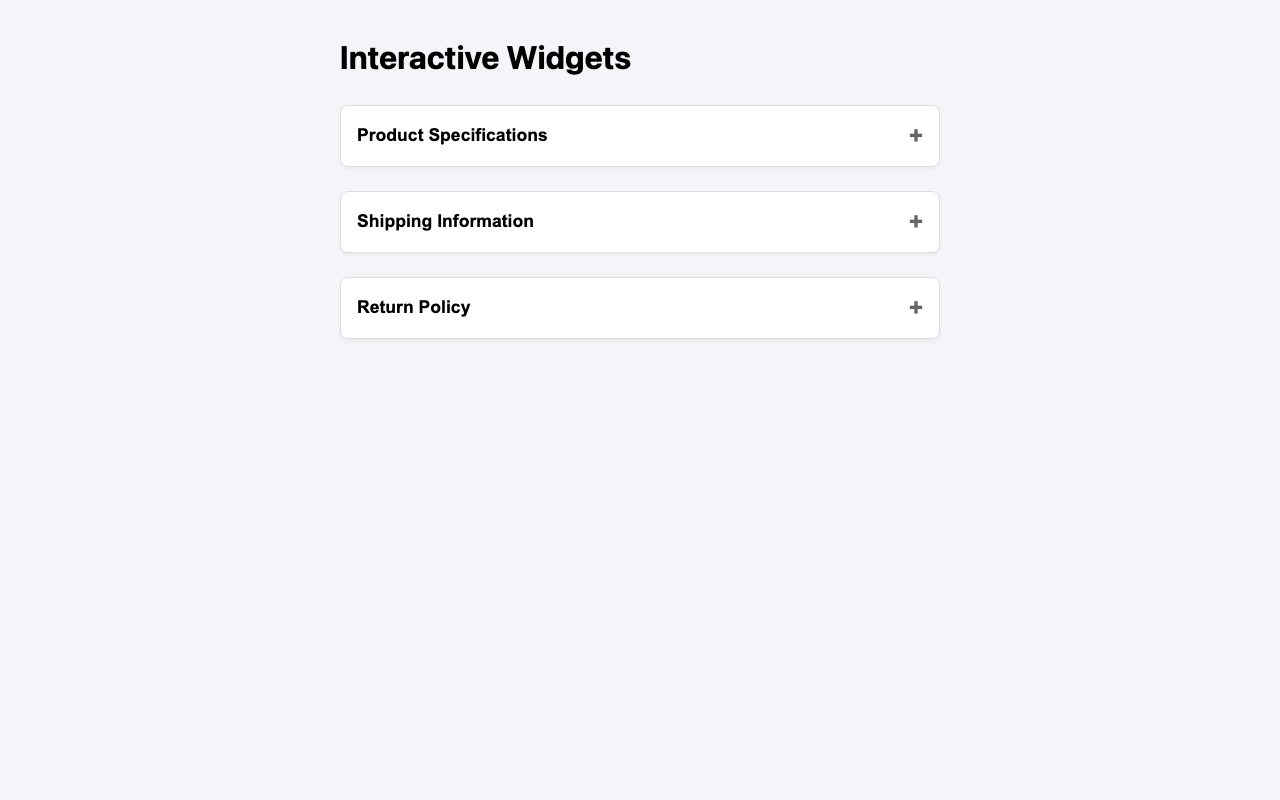This screenshot has height=800, width=1280.
Task: Click the Interactive Widgets page title
Action: [x=486, y=57]
